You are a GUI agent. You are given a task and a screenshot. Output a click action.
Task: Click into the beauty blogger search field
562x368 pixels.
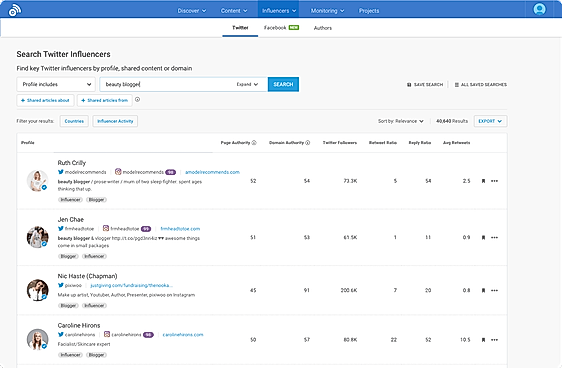point(168,84)
